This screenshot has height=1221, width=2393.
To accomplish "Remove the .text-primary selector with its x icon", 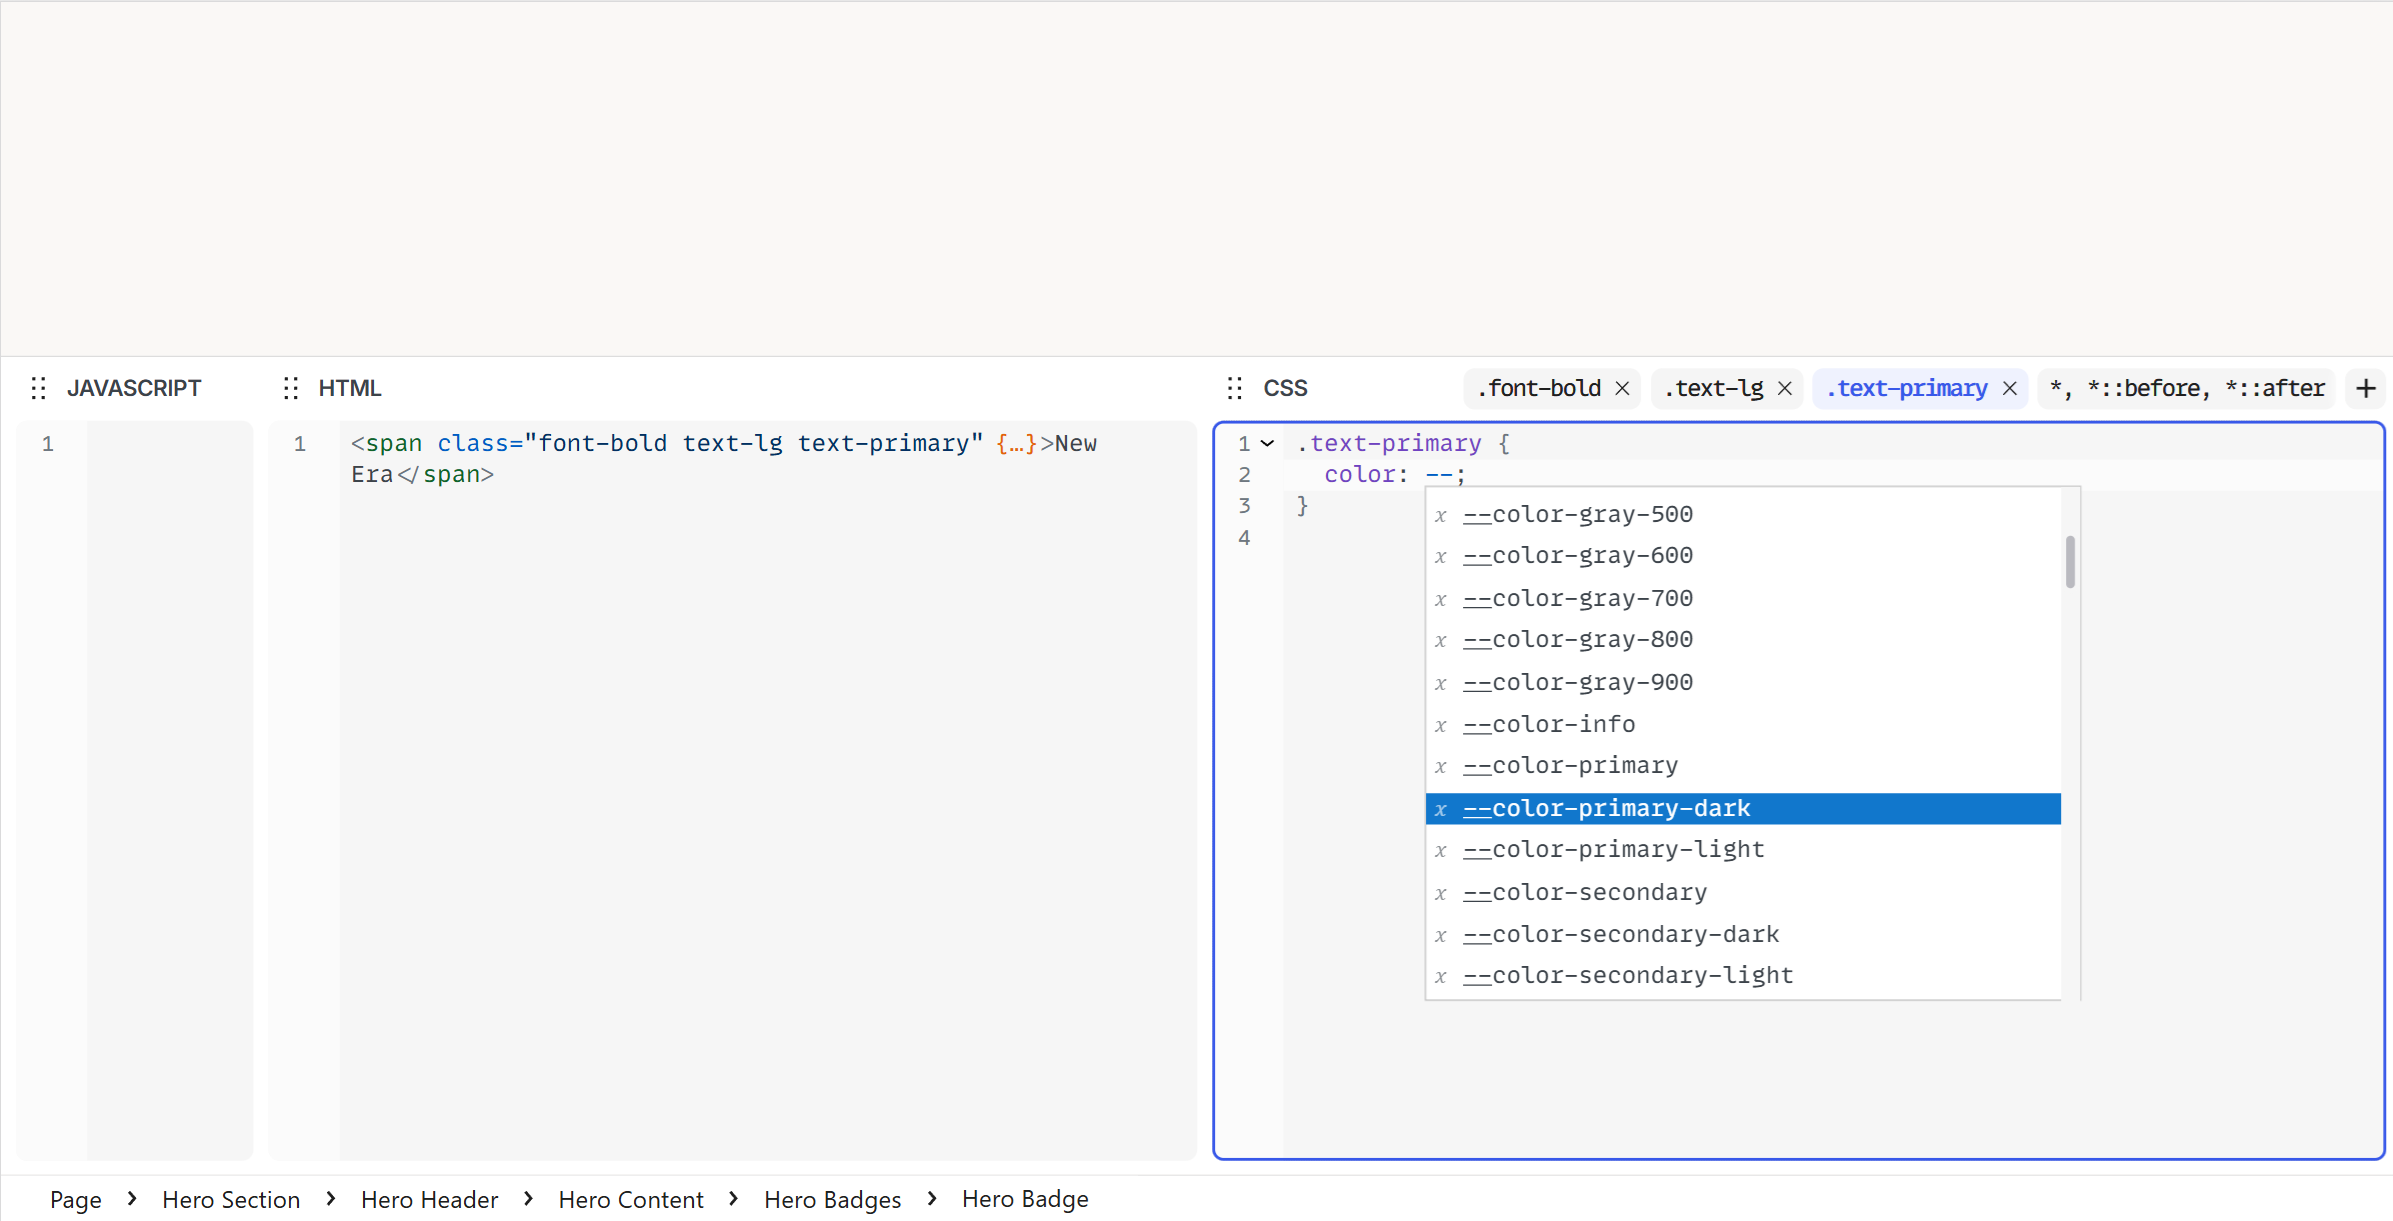I will 2010,389.
